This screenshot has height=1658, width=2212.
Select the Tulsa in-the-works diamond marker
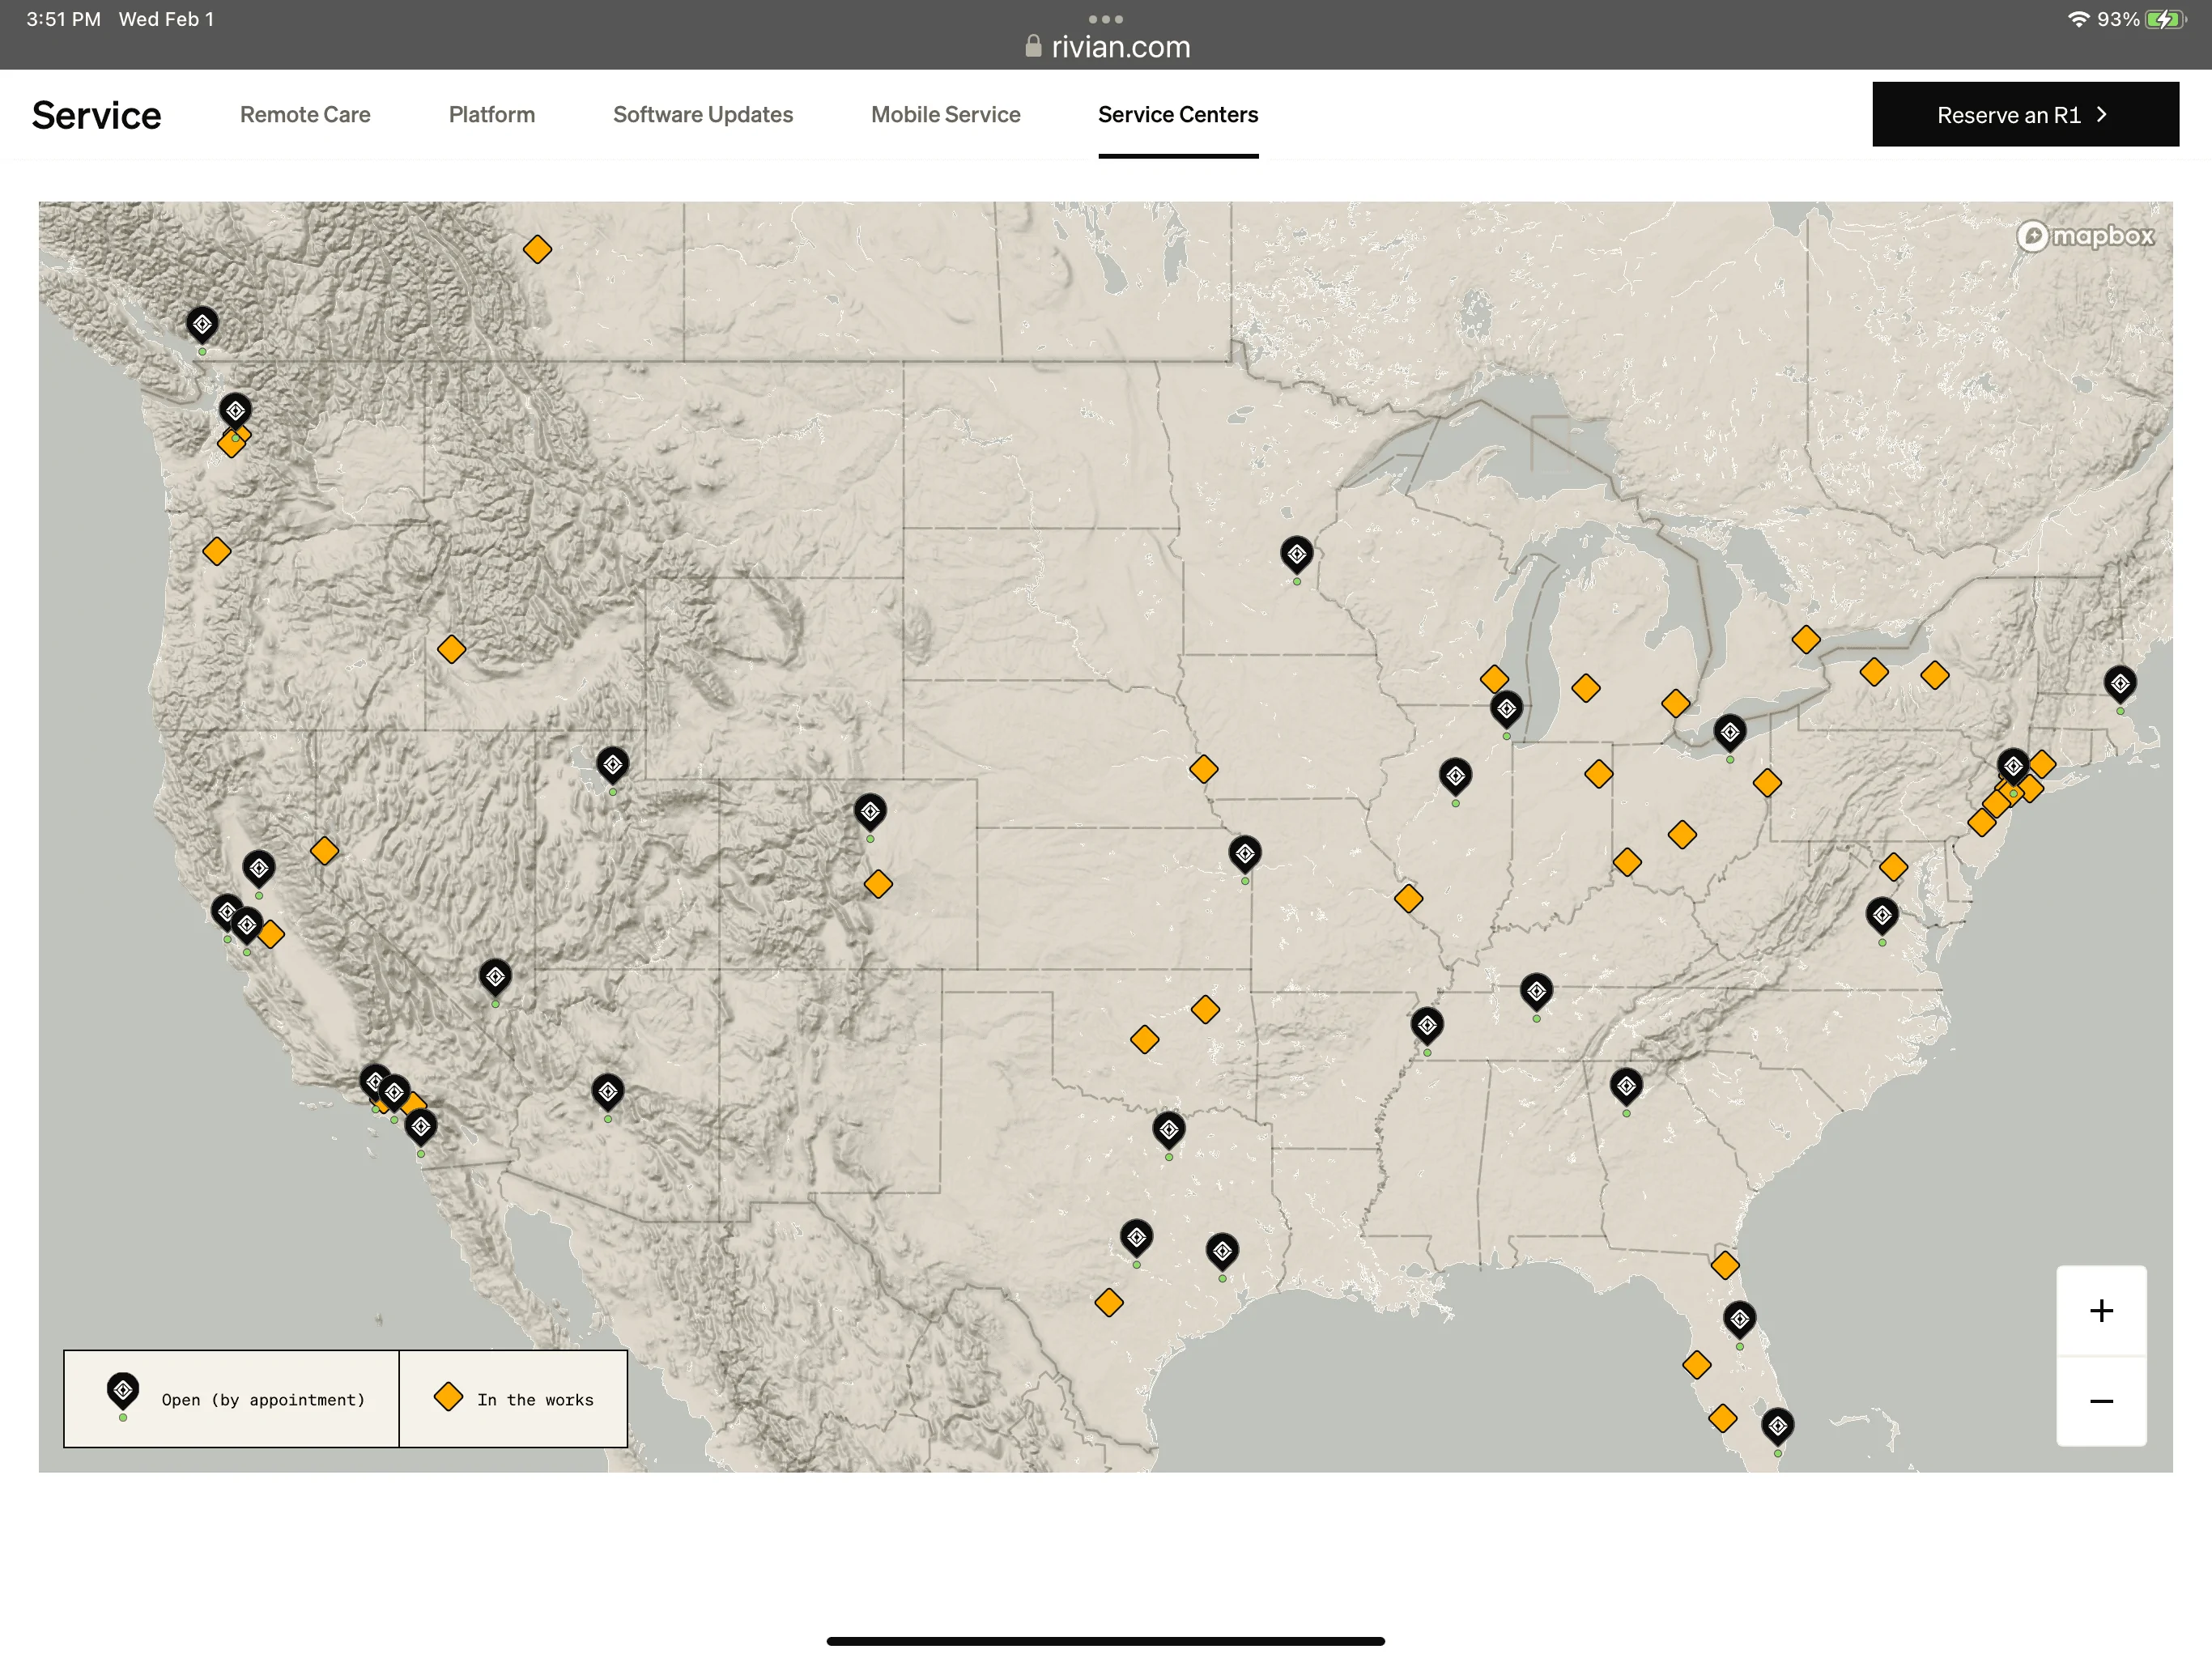click(x=1205, y=1009)
